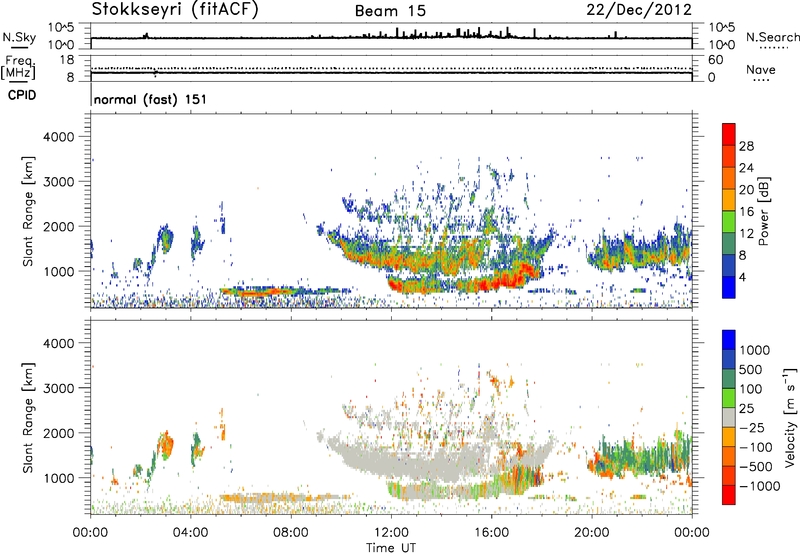The image size is (800, 554).
Task: Click the date '22/Dec/2012'
Action: pyautogui.click(x=639, y=10)
